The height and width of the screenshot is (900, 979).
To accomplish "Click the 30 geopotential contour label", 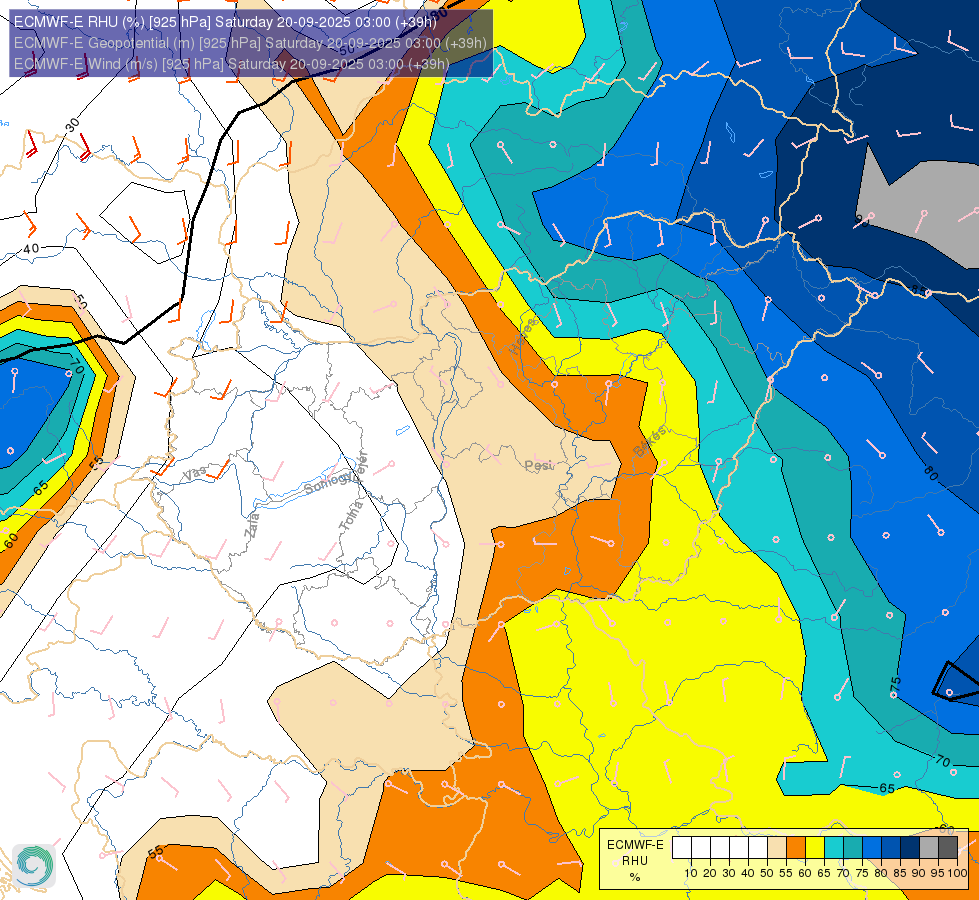I will click(72, 125).
